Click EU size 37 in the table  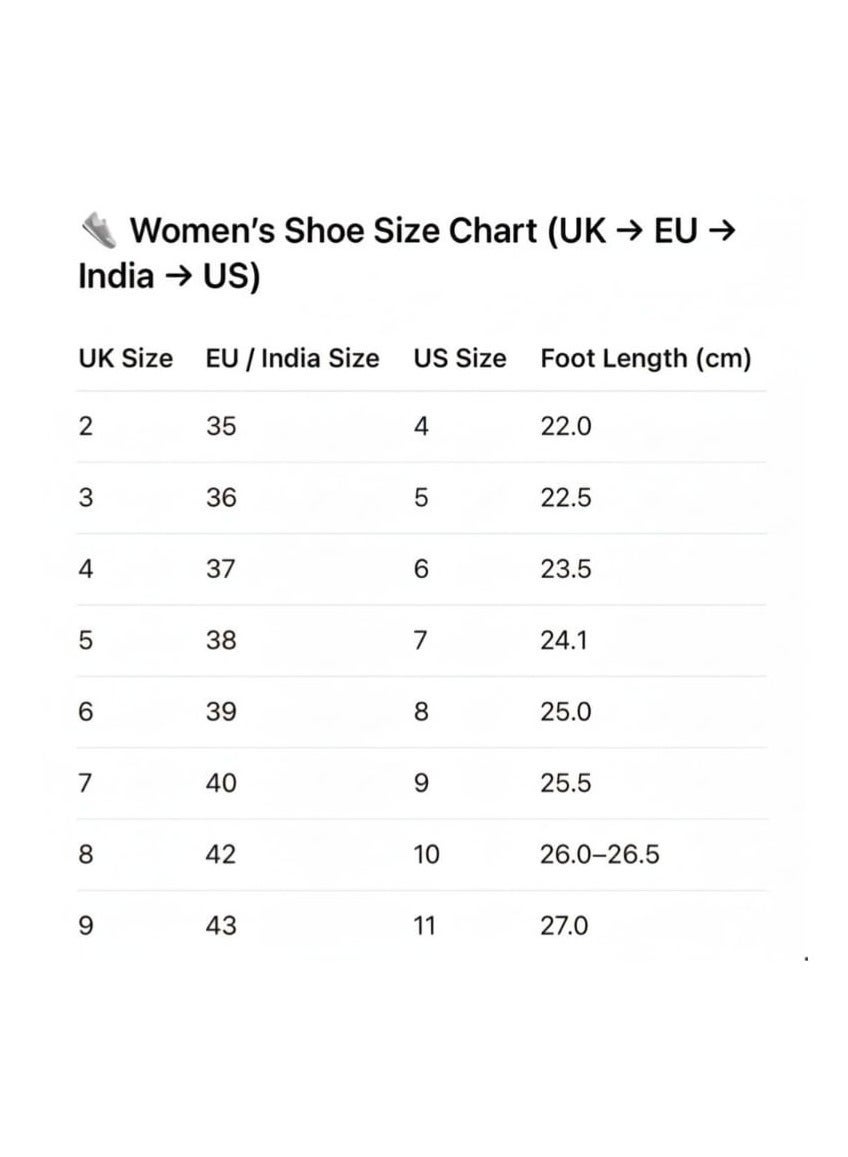tap(220, 569)
